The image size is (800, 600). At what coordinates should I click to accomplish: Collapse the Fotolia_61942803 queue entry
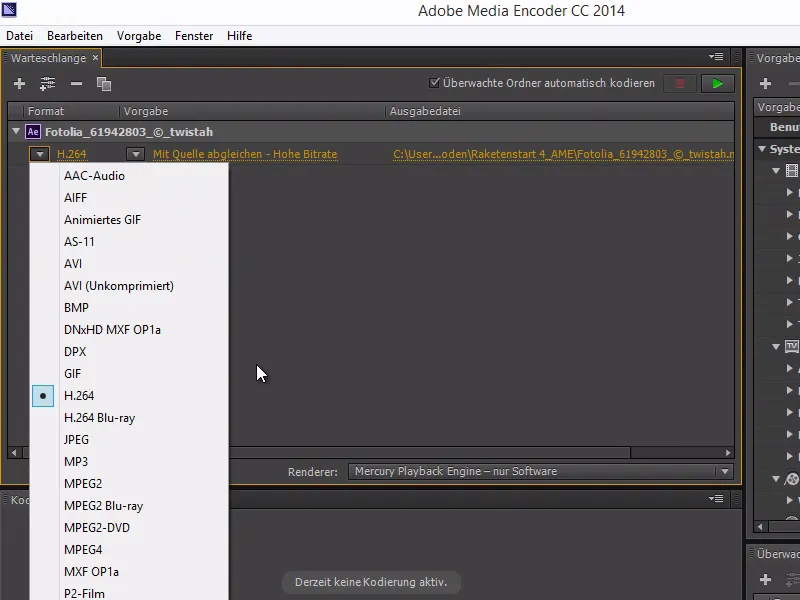click(16, 131)
